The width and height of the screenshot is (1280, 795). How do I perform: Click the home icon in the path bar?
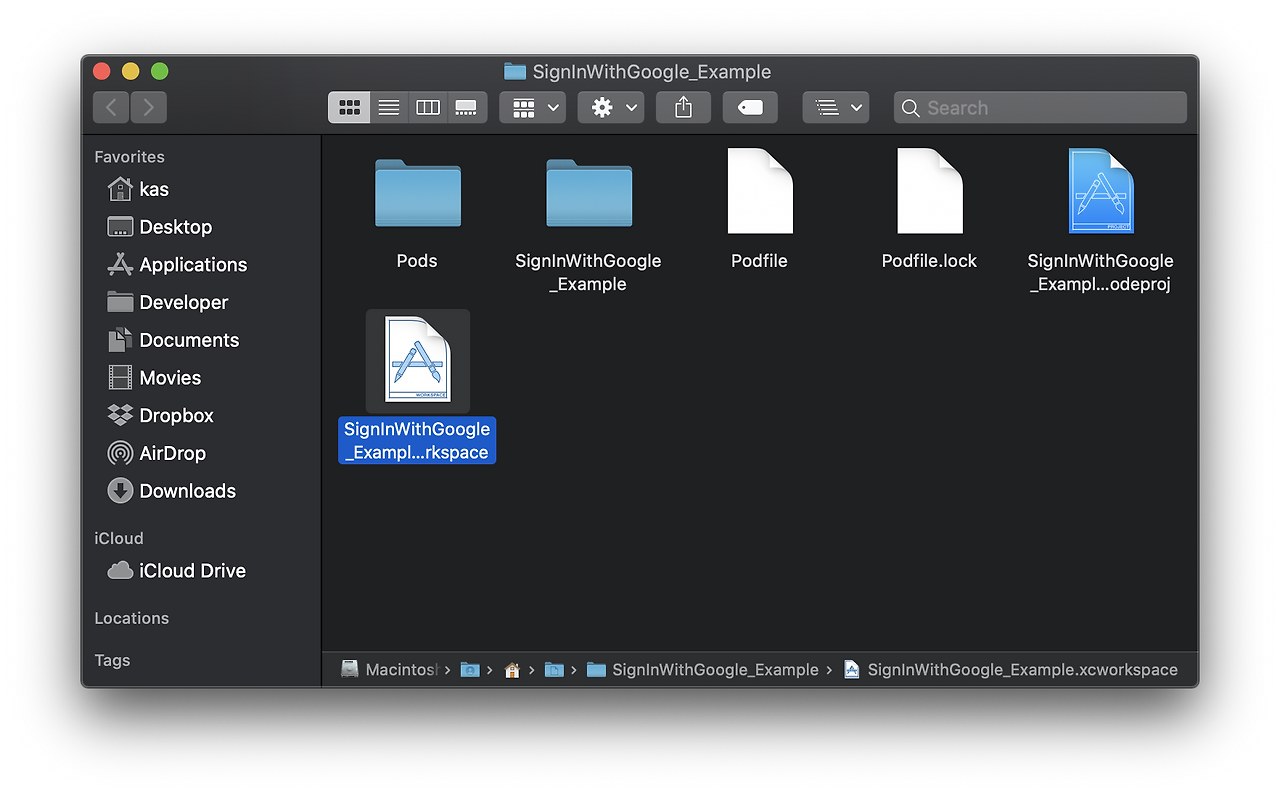pyautogui.click(x=512, y=670)
